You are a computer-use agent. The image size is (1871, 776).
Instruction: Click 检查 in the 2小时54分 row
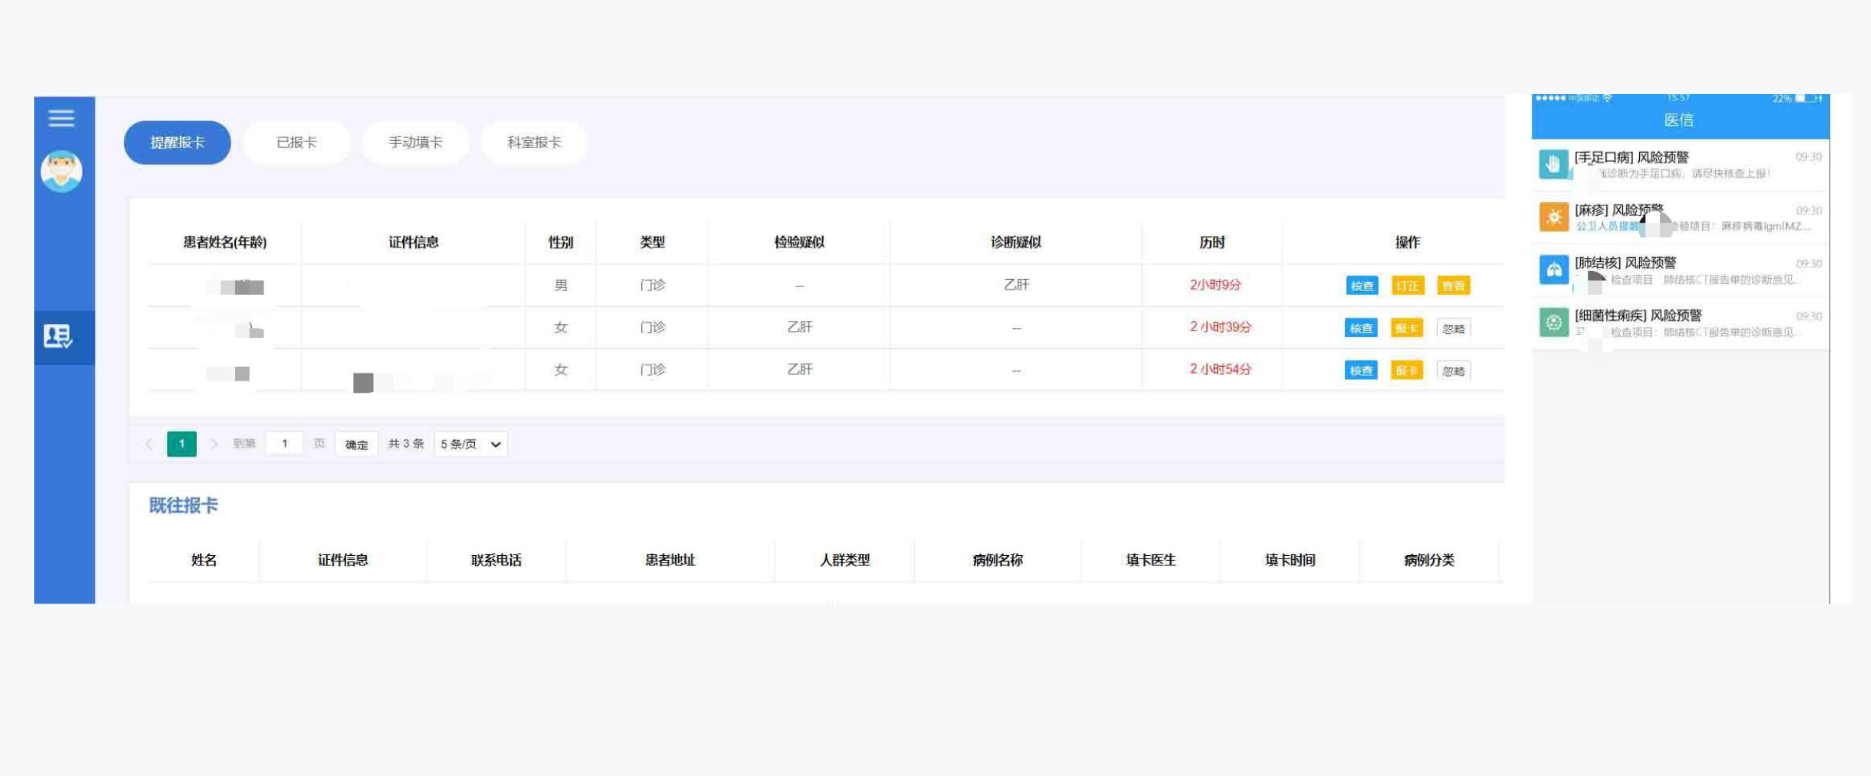(x=1361, y=370)
